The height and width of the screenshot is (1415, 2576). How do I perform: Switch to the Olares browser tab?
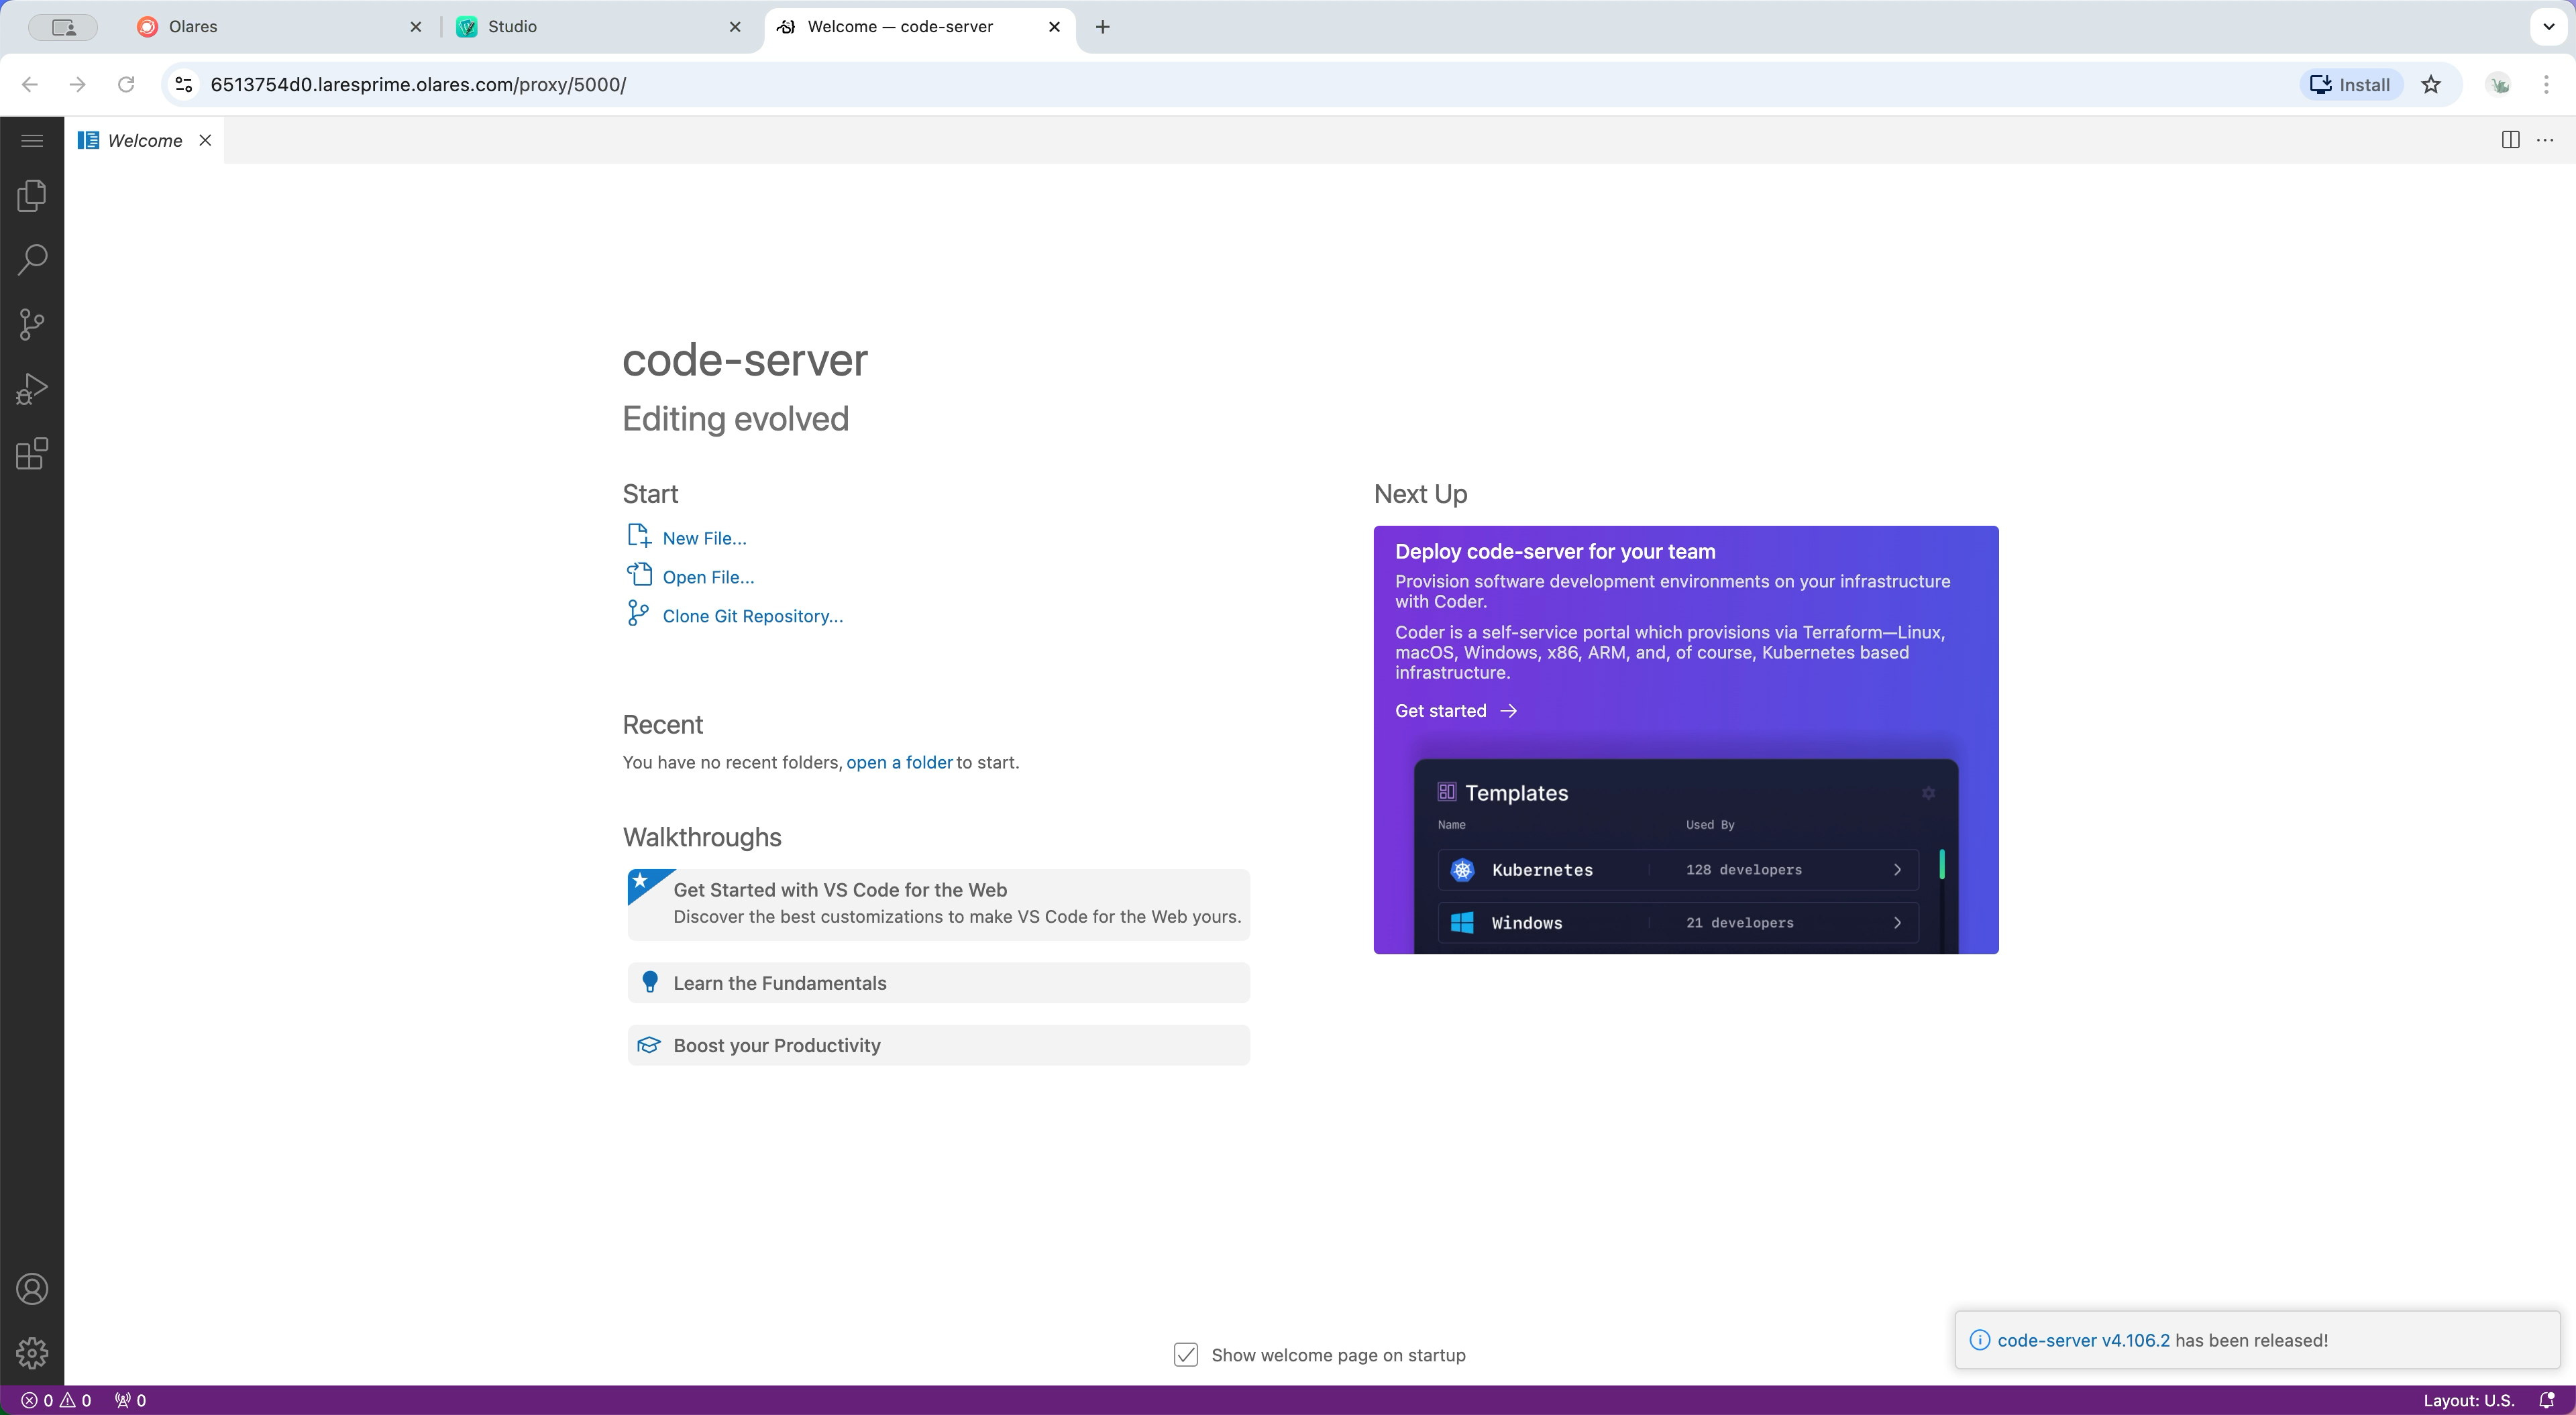(x=250, y=27)
